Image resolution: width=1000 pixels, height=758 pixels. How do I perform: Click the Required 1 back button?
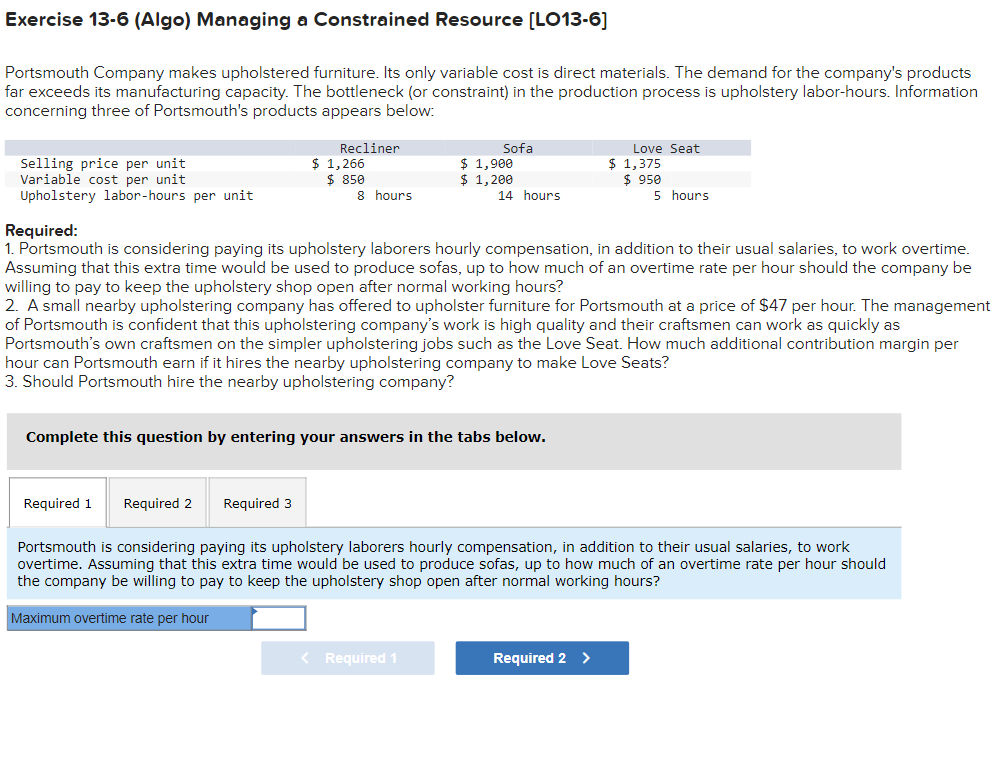347,658
